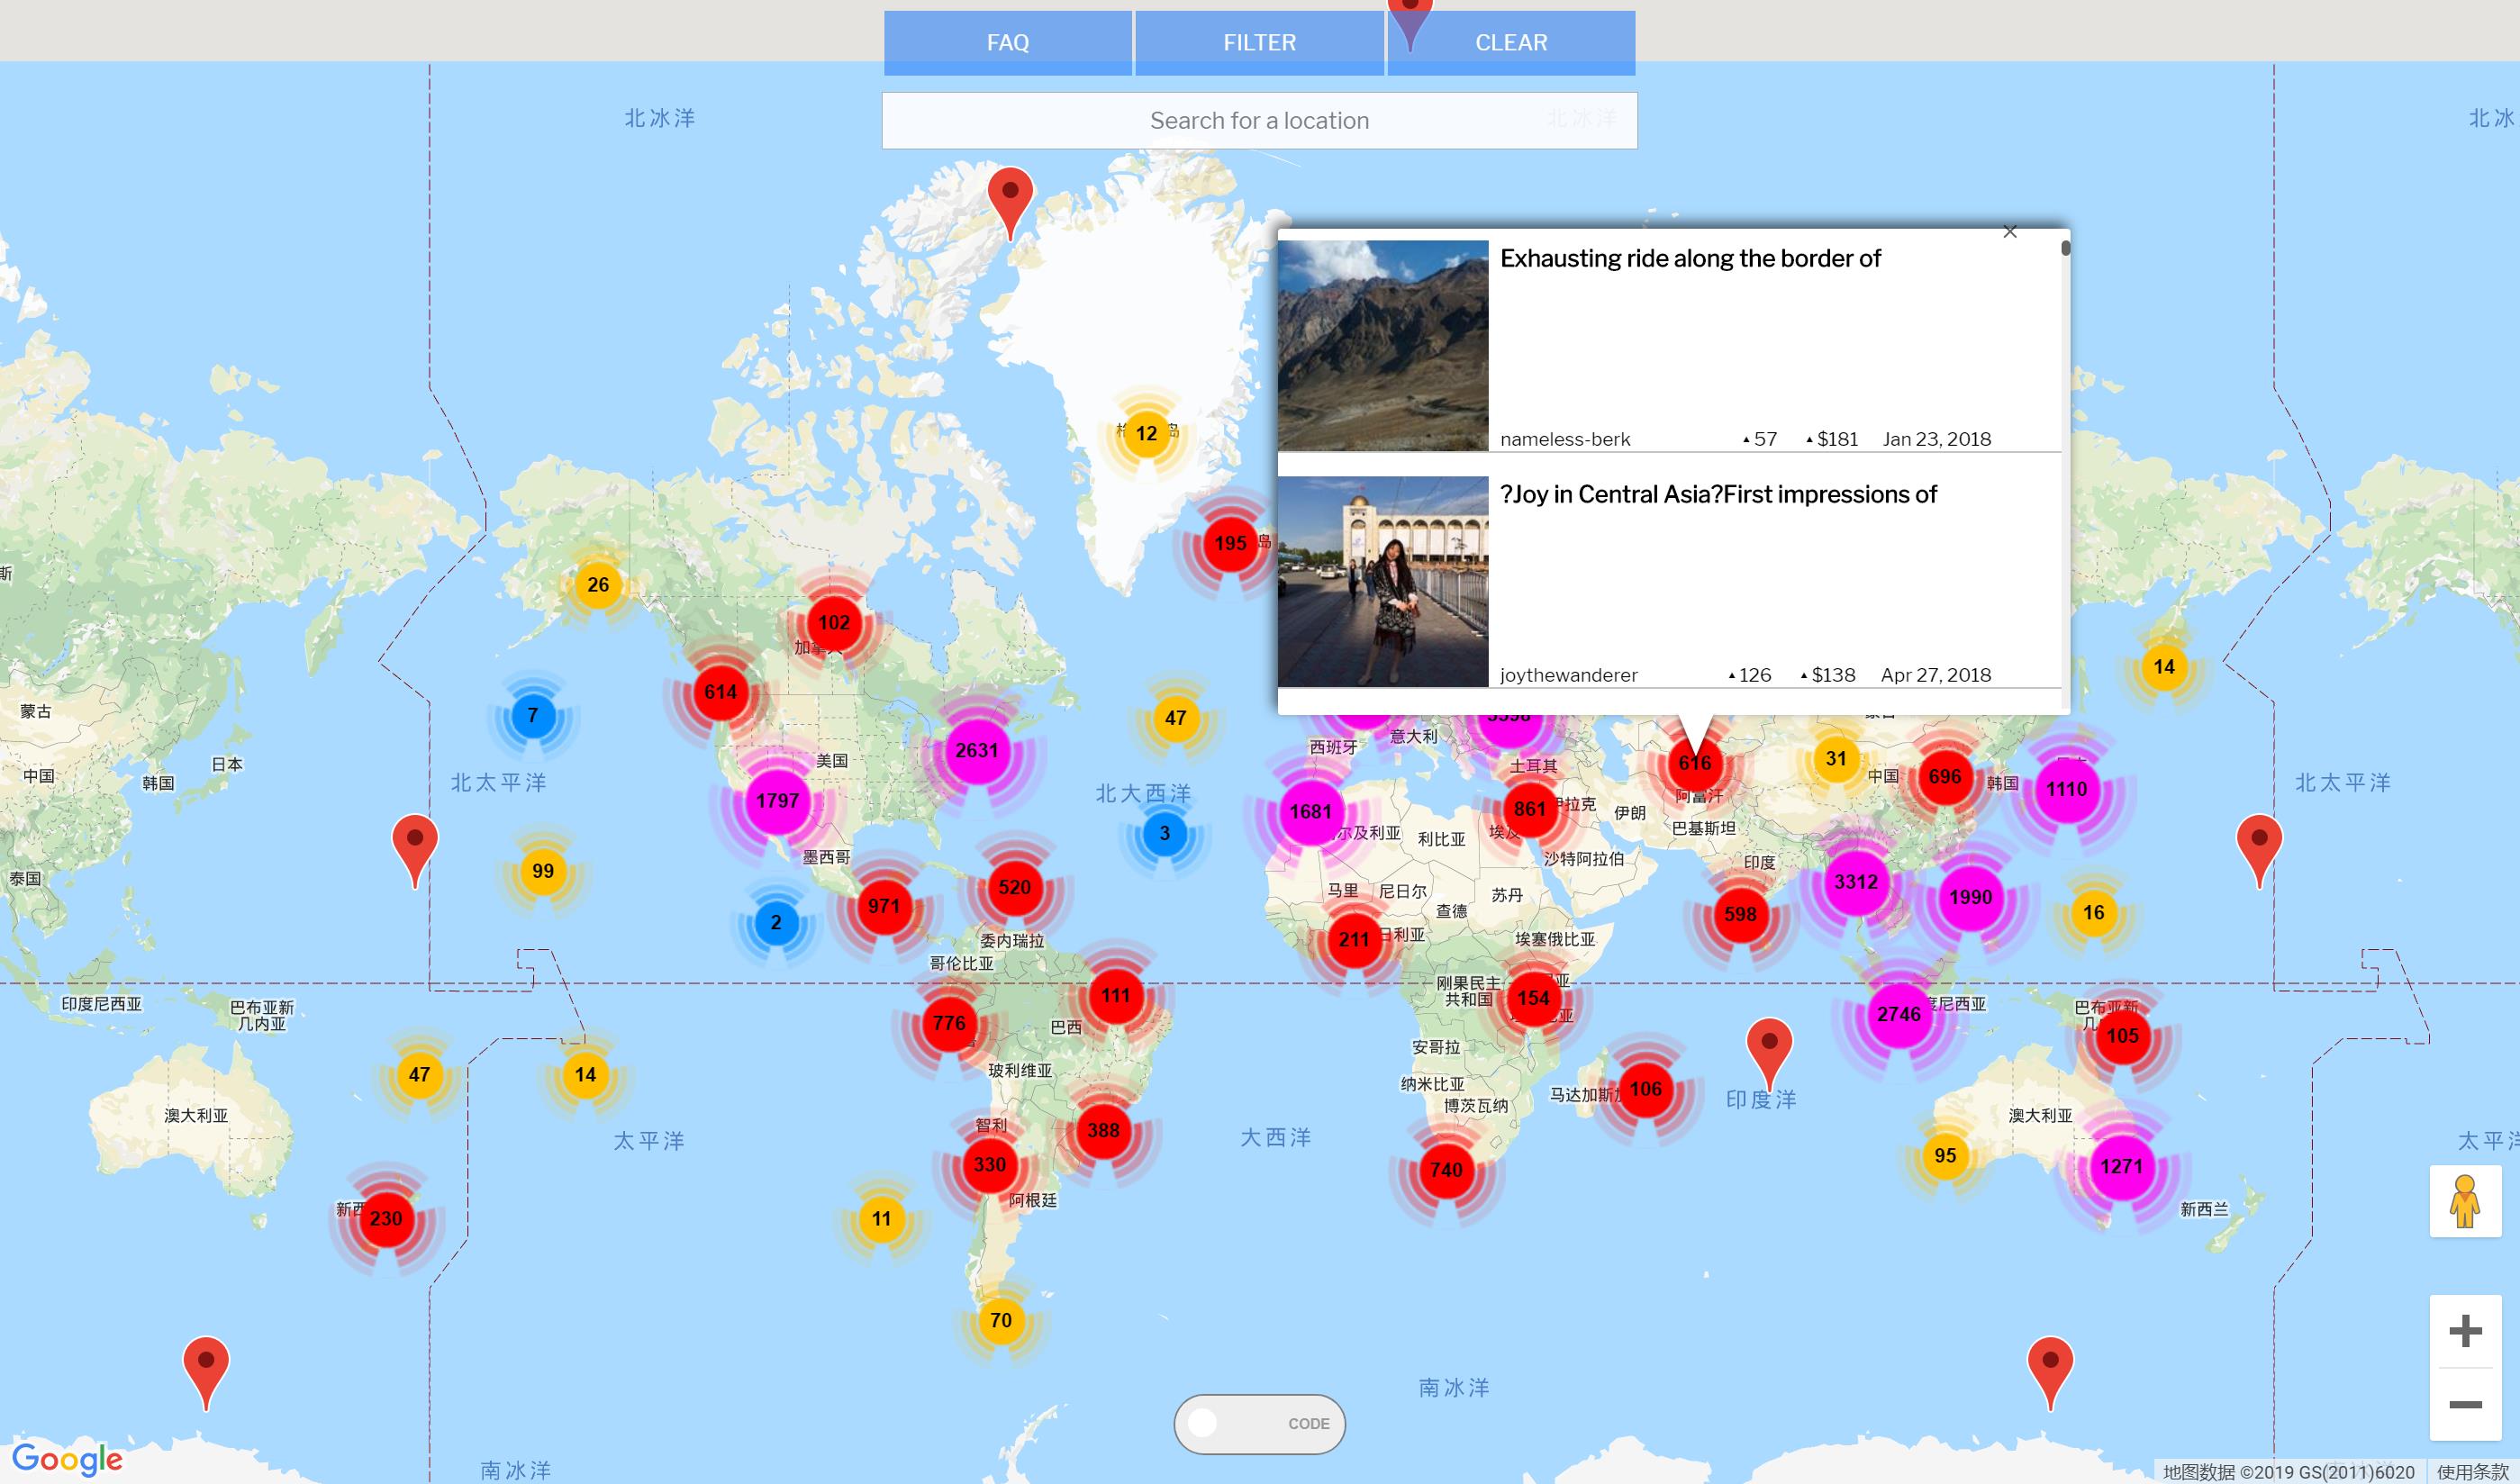Toggle the CODE switch

(x=1258, y=1423)
